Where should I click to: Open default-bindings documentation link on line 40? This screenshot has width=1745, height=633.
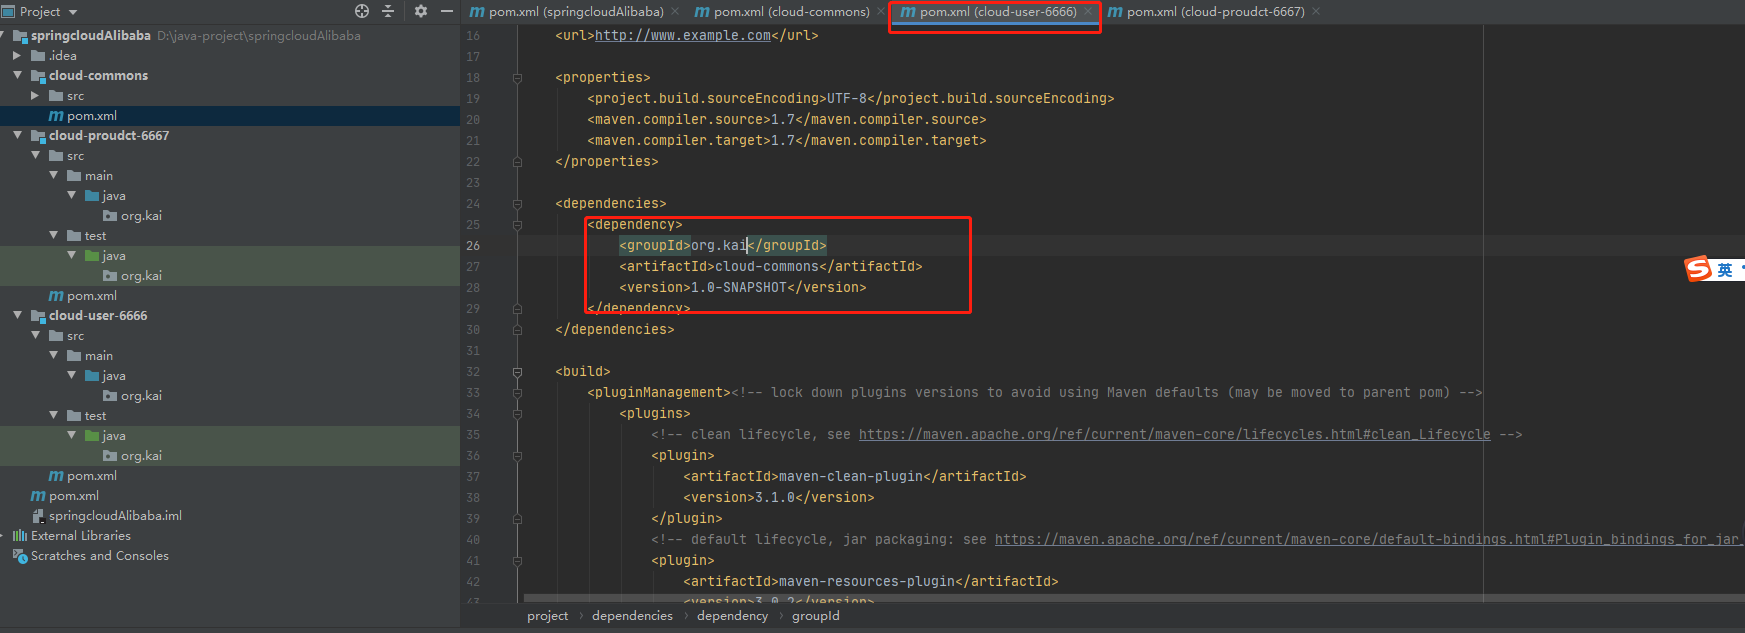1367,539
